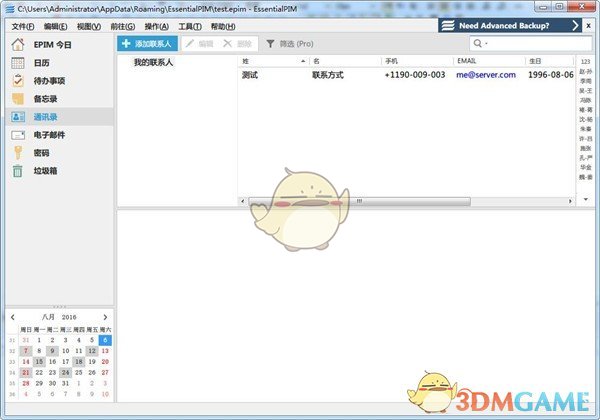
Task: Jump to 吴-王 in the index strip
Action: [x=585, y=91]
